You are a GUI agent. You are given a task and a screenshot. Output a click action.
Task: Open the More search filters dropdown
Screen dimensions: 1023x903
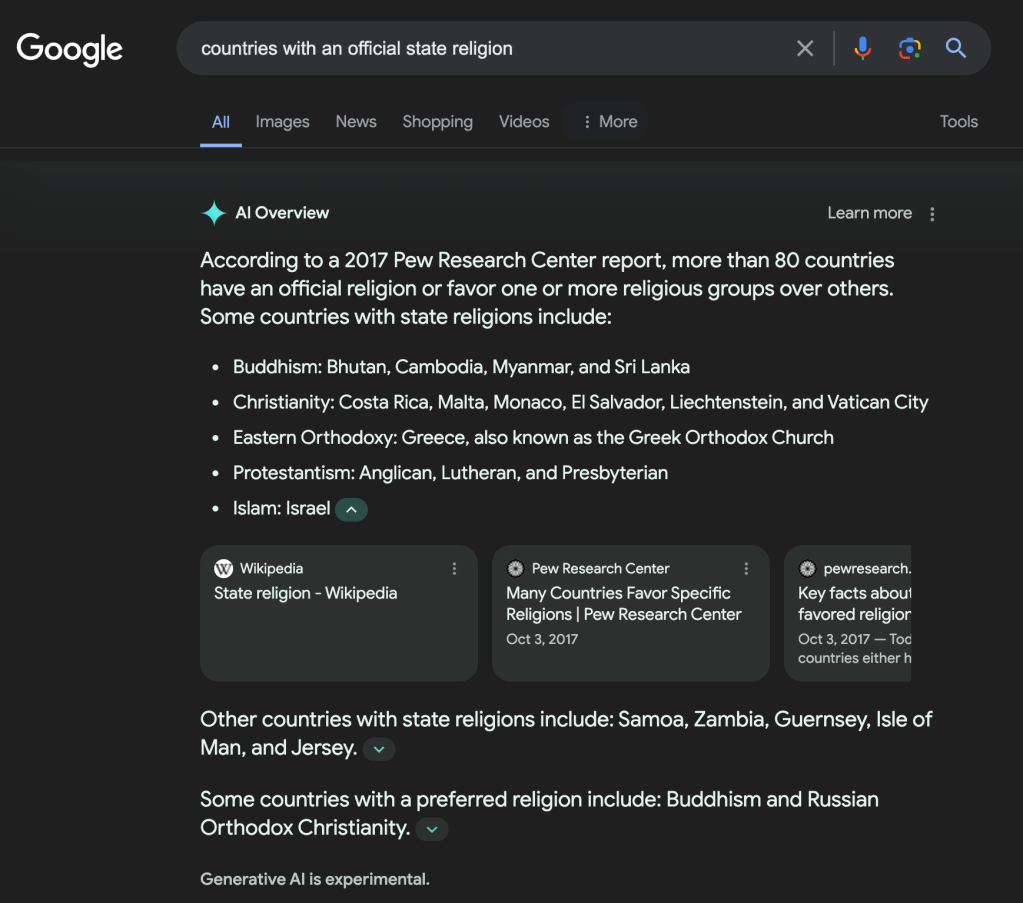coord(609,122)
